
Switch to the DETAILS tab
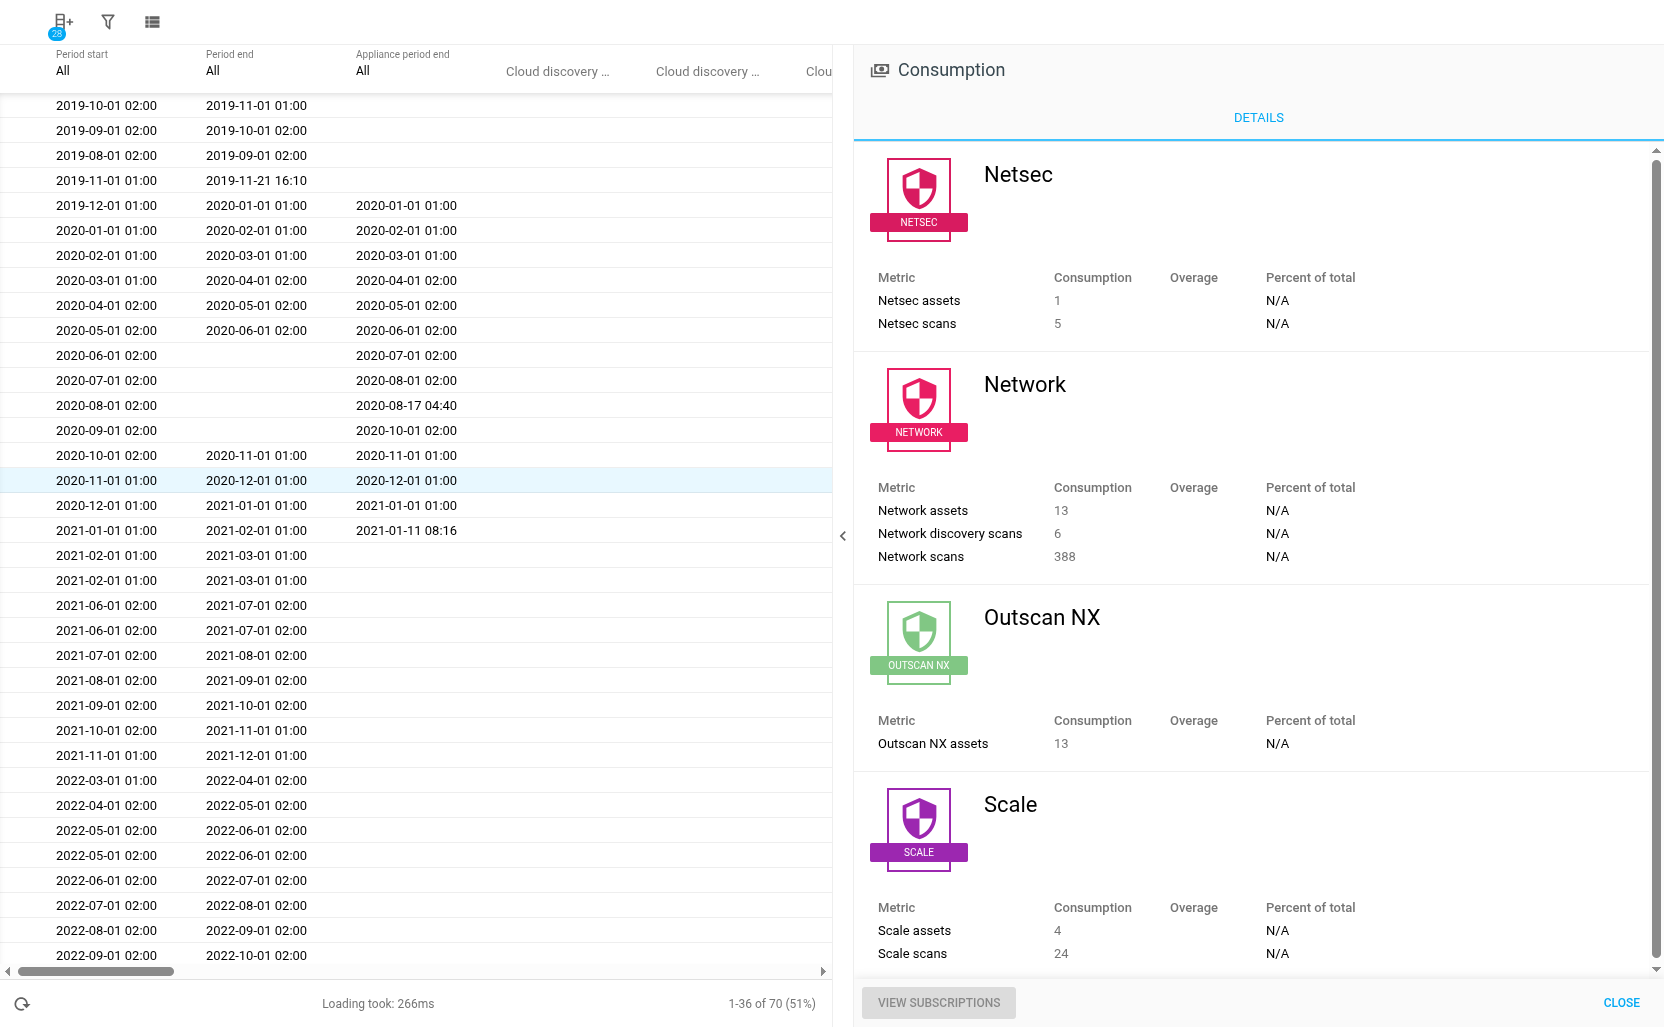click(1258, 118)
